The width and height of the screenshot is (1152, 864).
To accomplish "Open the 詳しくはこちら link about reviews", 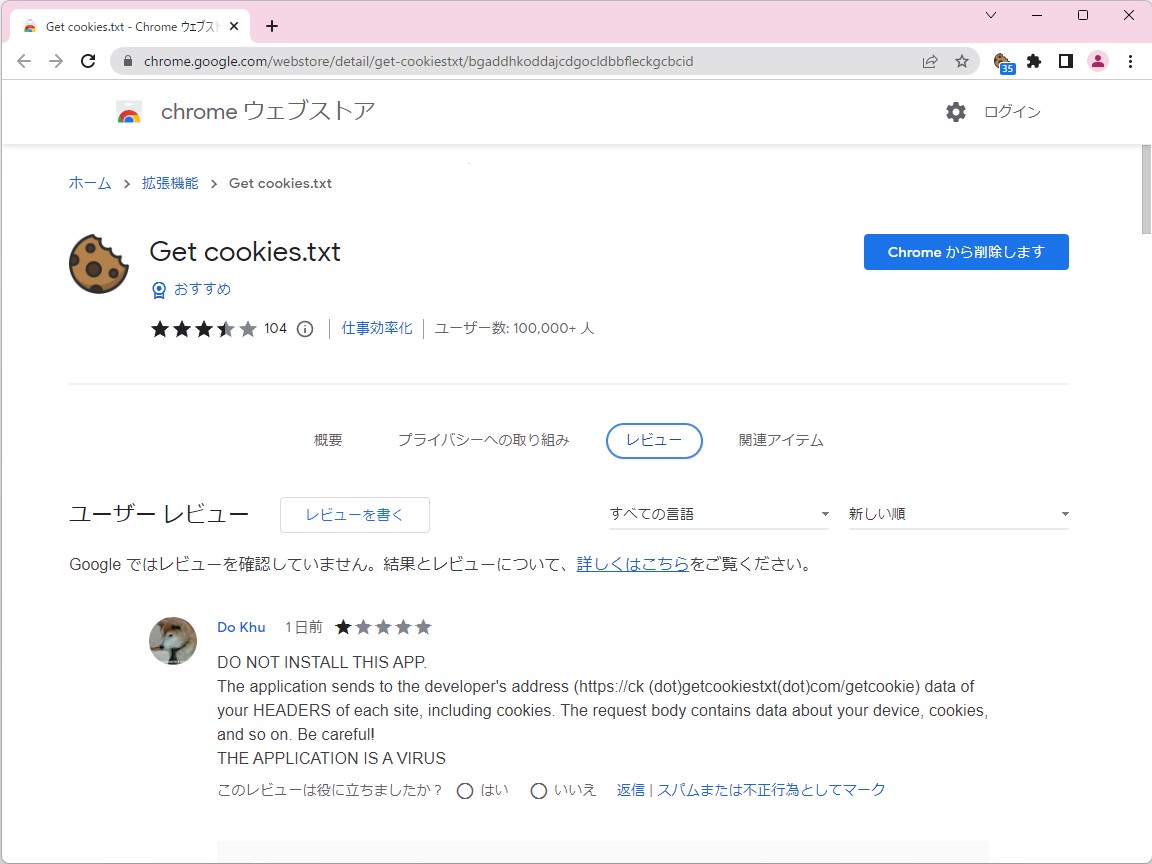I will (633, 564).
